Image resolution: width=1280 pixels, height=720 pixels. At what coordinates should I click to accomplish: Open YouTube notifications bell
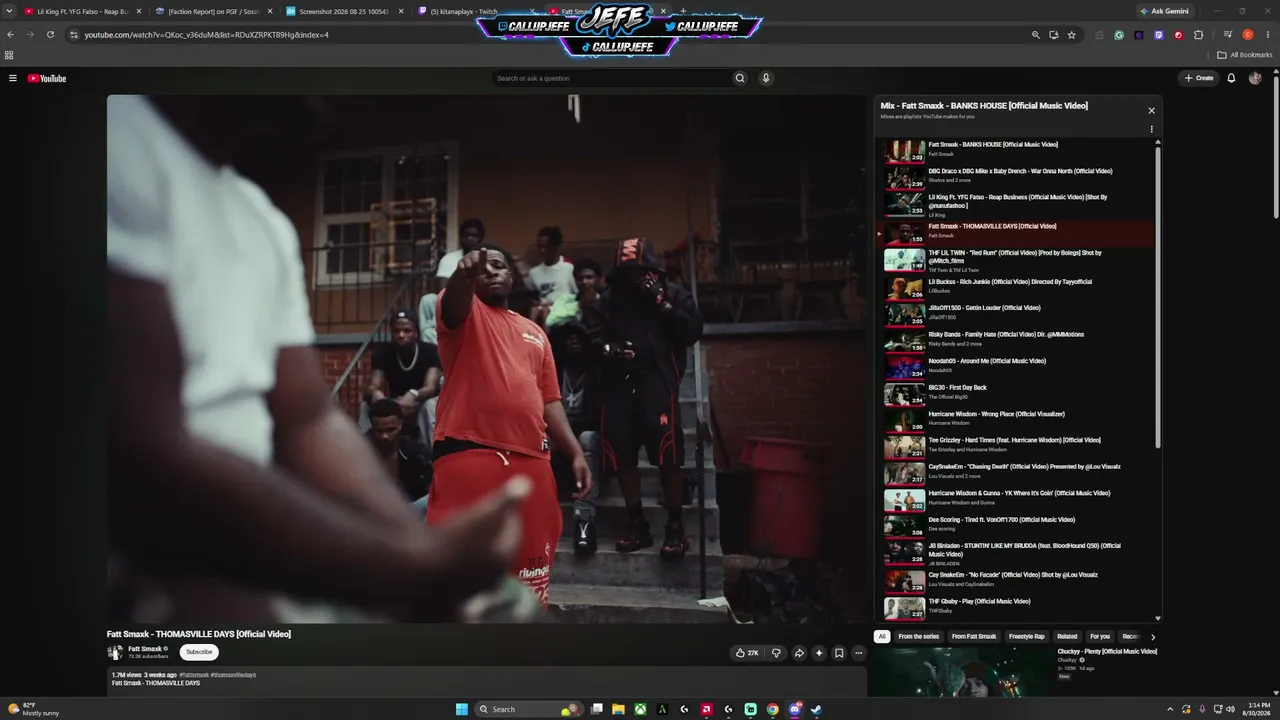[1231, 78]
